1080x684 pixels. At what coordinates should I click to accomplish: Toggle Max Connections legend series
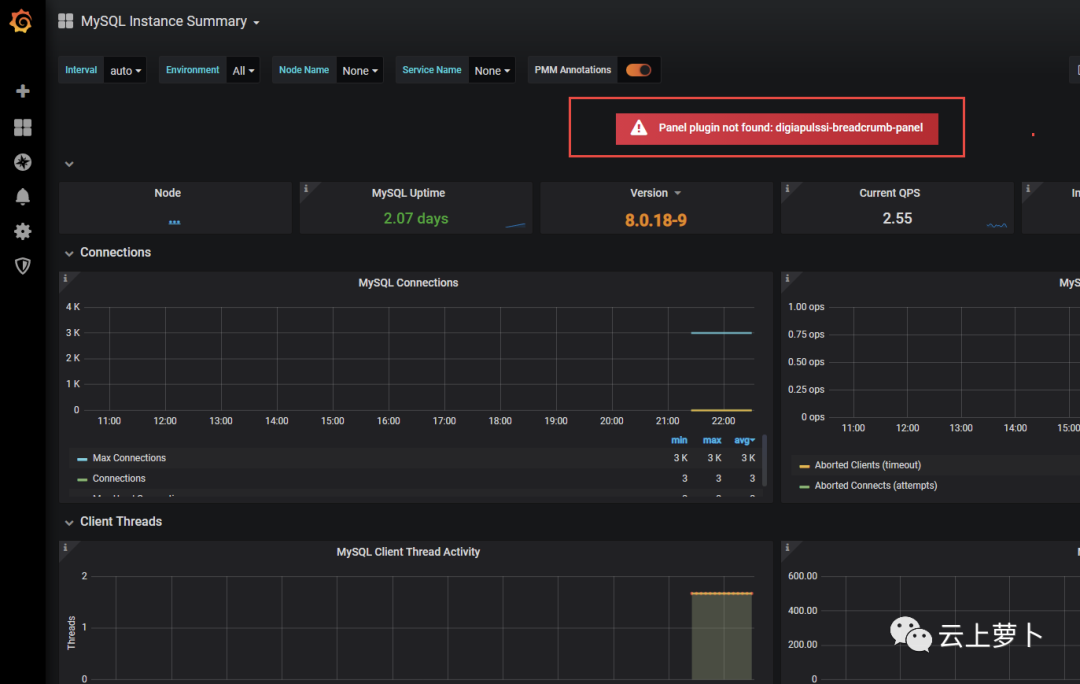point(129,458)
